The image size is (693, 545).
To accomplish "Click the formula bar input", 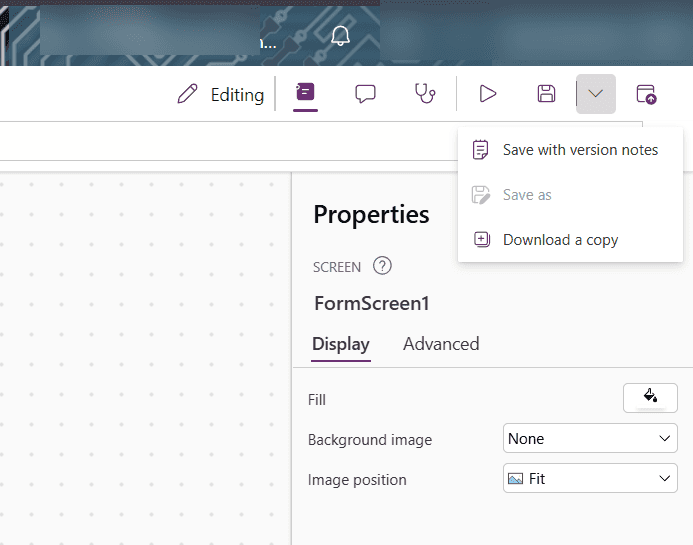I will [228, 141].
